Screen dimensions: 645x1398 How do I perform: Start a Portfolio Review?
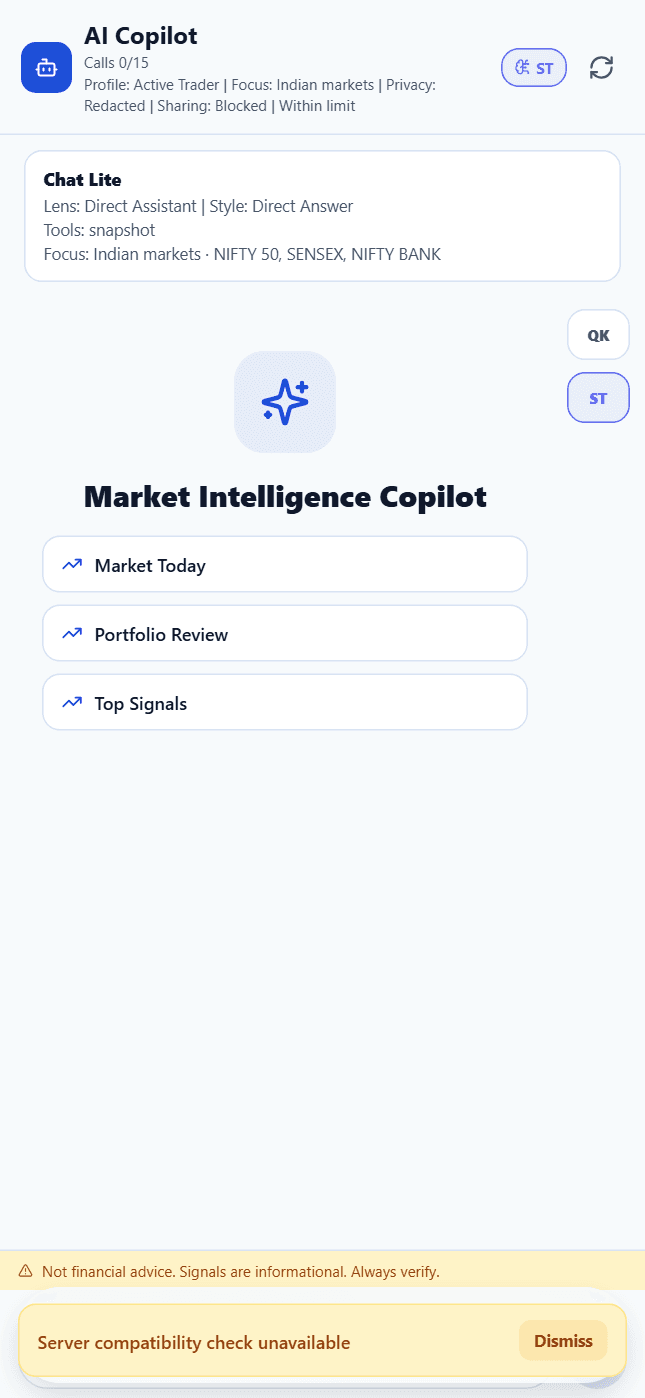click(285, 634)
